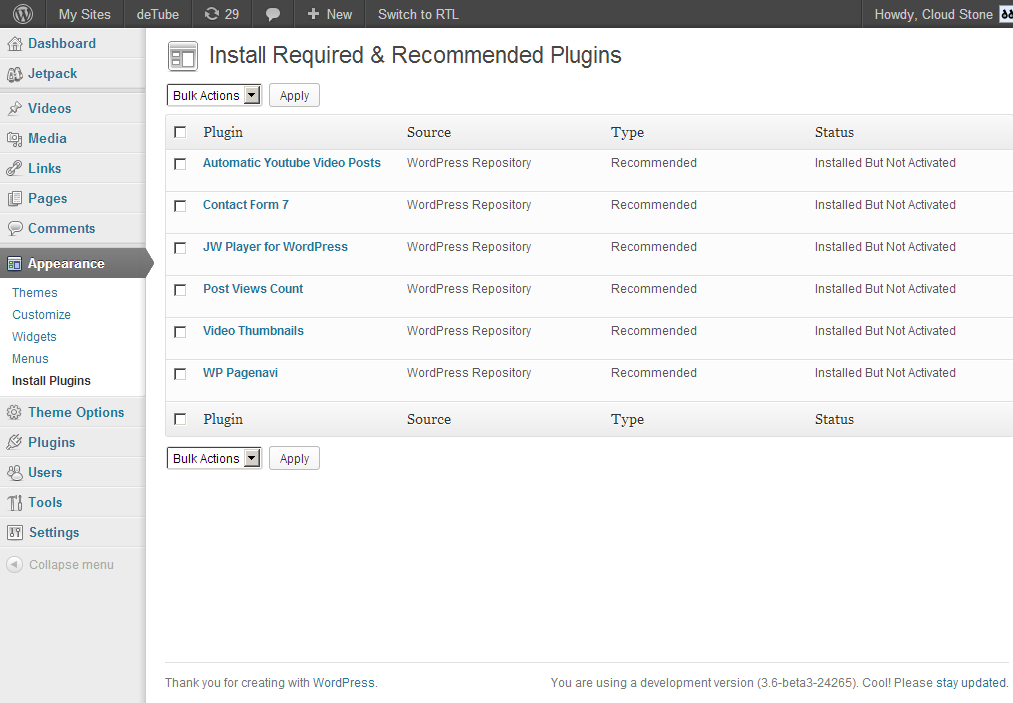Open the Contact Form 7 plugin link
1013x703 pixels.
pyautogui.click(x=245, y=205)
